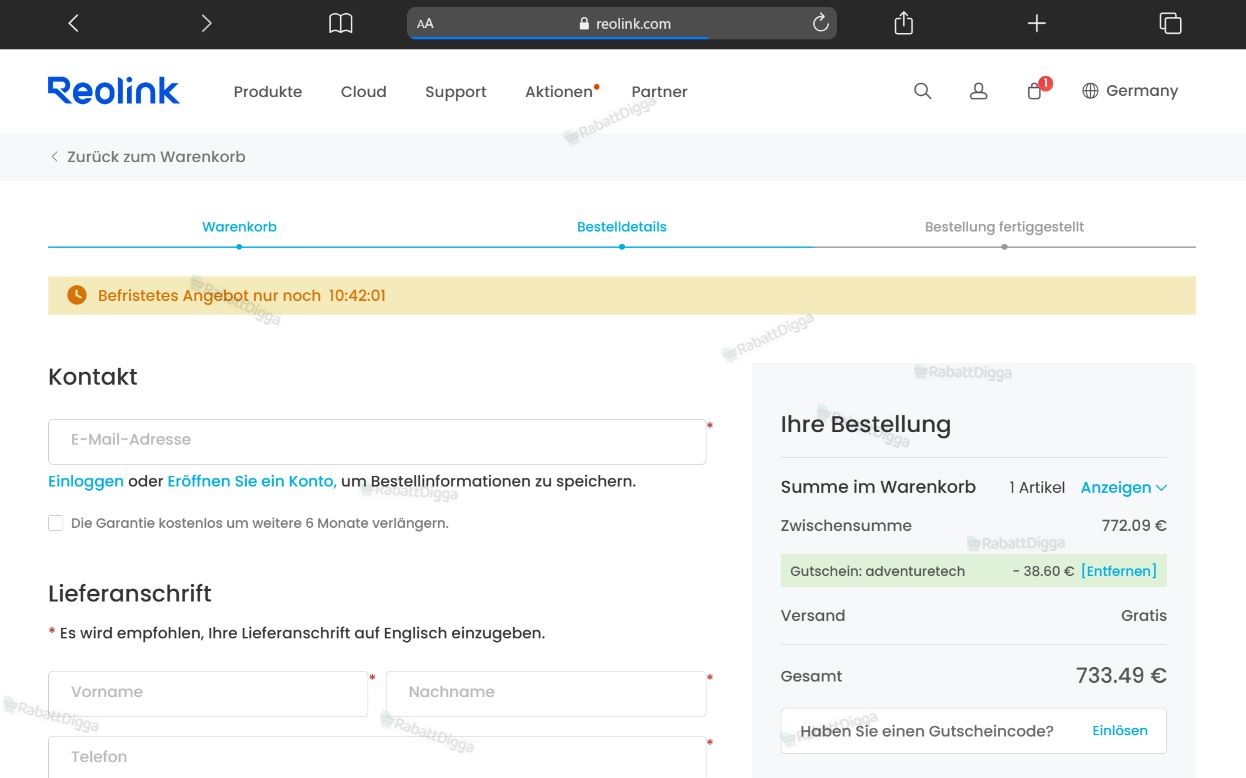
Task: Go back with Safari back arrow
Action: point(73,23)
